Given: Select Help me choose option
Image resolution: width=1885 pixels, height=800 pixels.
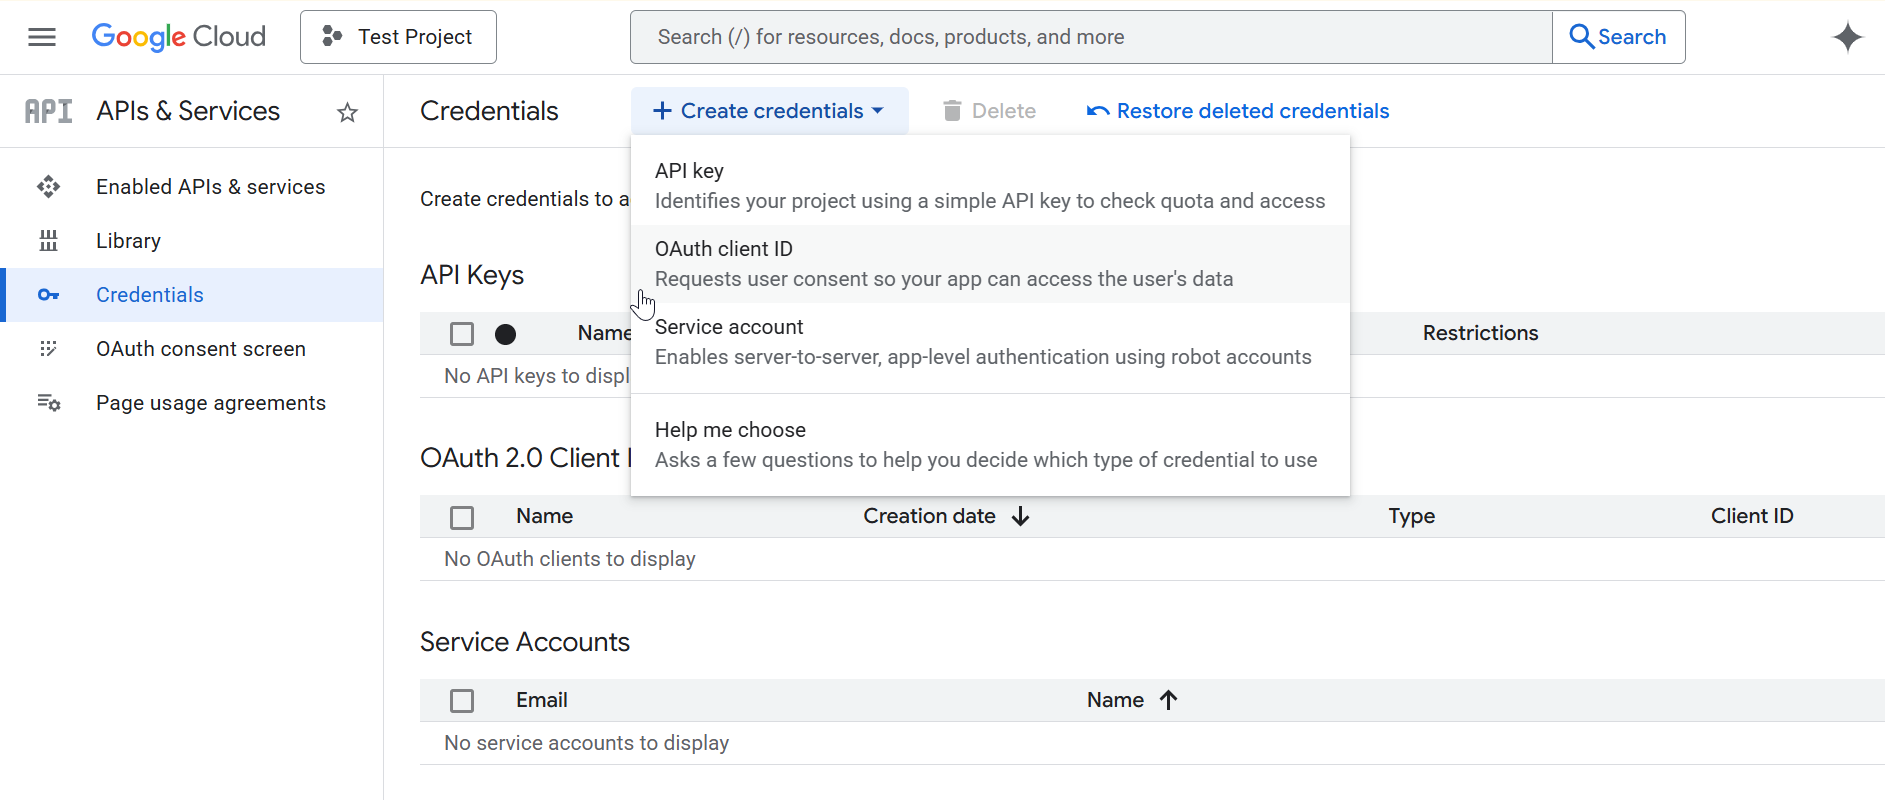Looking at the screenshot, I should pyautogui.click(x=990, y=445).
